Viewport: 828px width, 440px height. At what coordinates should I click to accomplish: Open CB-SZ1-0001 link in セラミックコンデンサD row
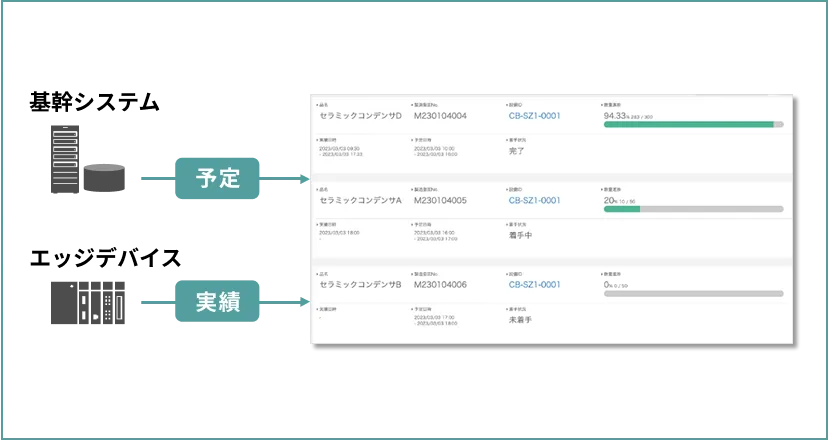click(x=534, y=116)
